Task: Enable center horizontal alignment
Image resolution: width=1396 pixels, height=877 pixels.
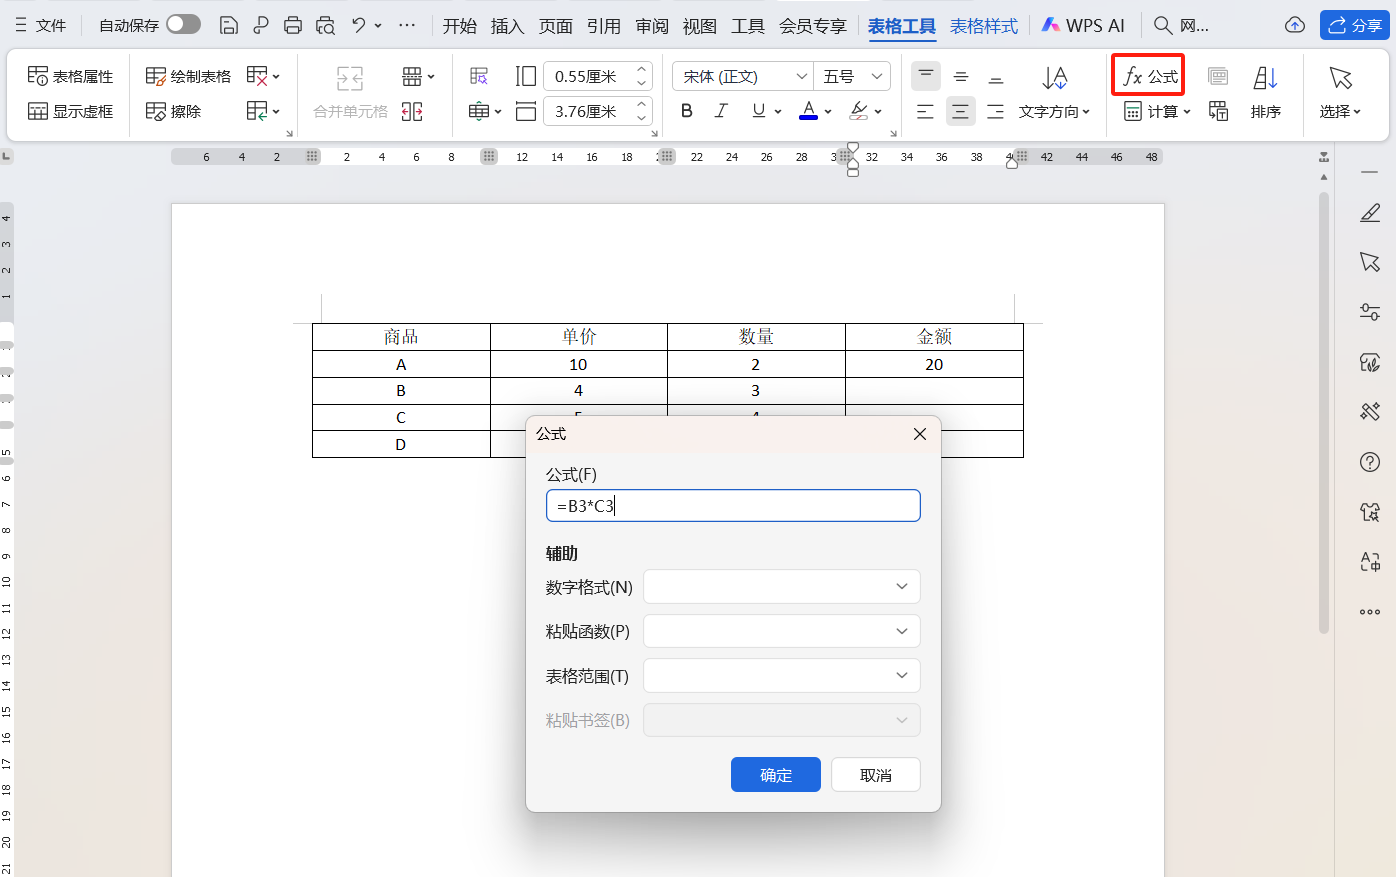Action: 961,111
